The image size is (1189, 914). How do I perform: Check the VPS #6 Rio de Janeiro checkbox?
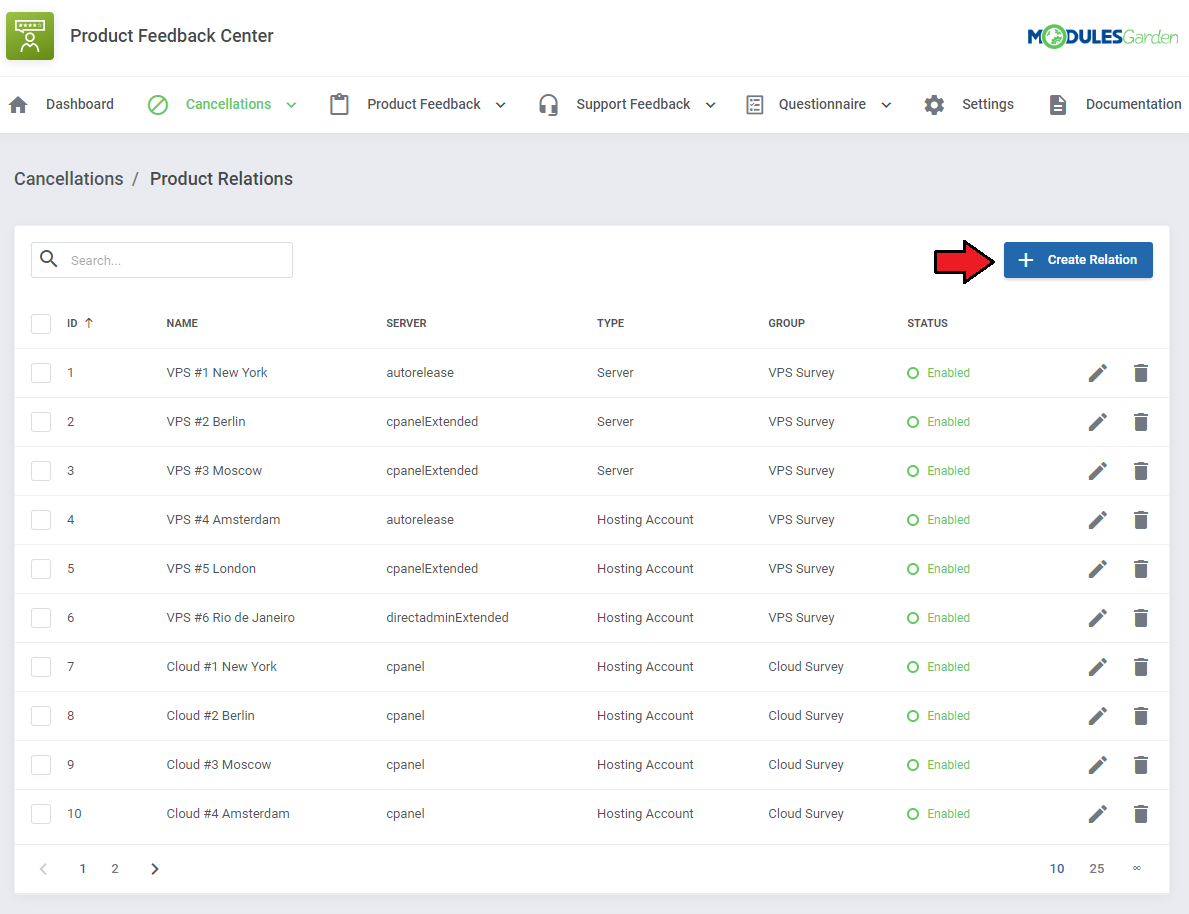coord(41,618)
